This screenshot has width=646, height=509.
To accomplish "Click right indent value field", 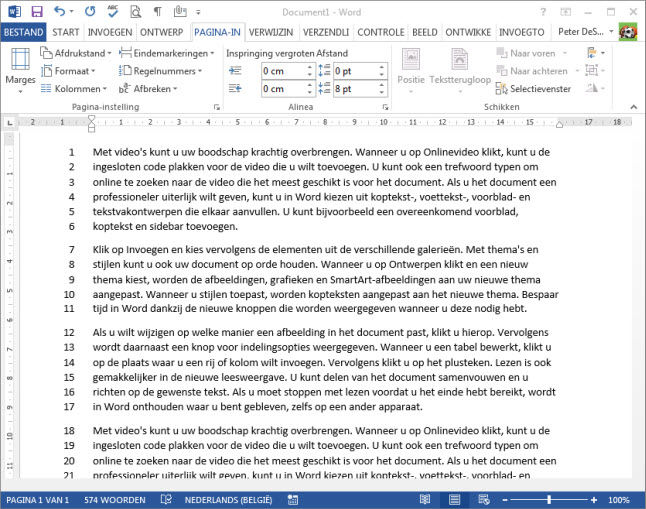I will click(x=283, y=89).
